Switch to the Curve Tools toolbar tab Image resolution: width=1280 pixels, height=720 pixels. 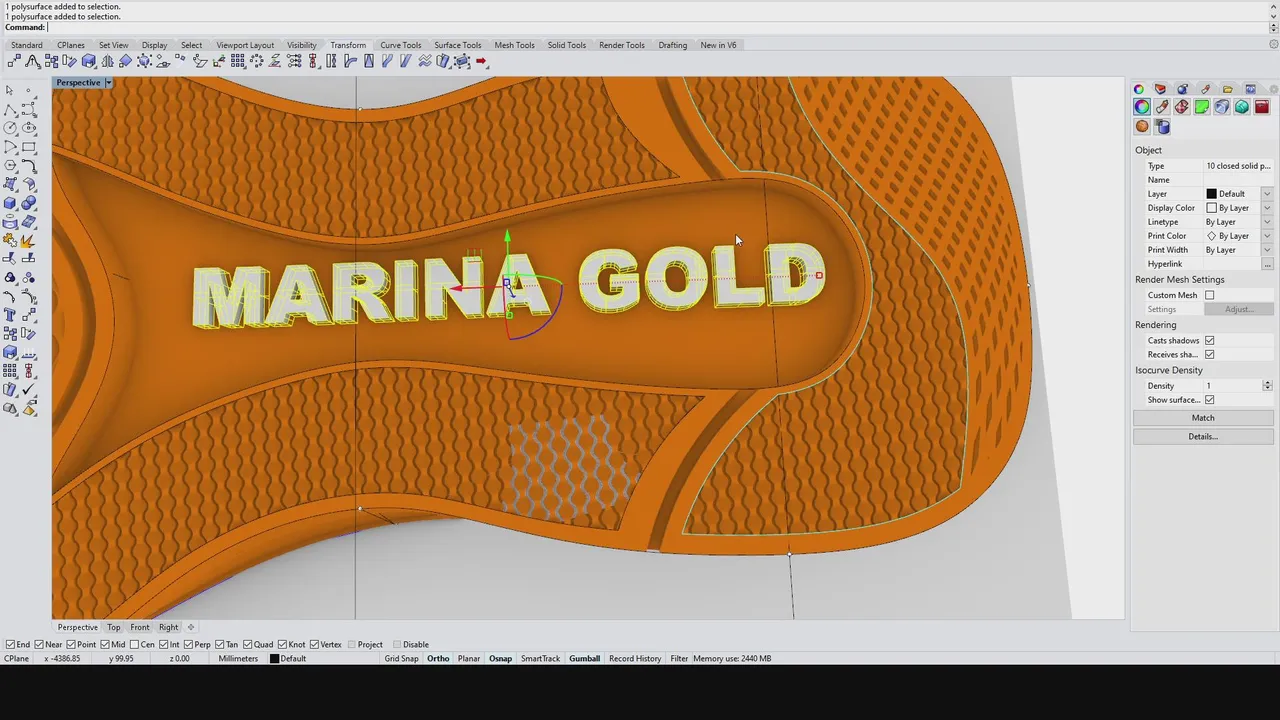pyautogui.click(x=400, y=45)
